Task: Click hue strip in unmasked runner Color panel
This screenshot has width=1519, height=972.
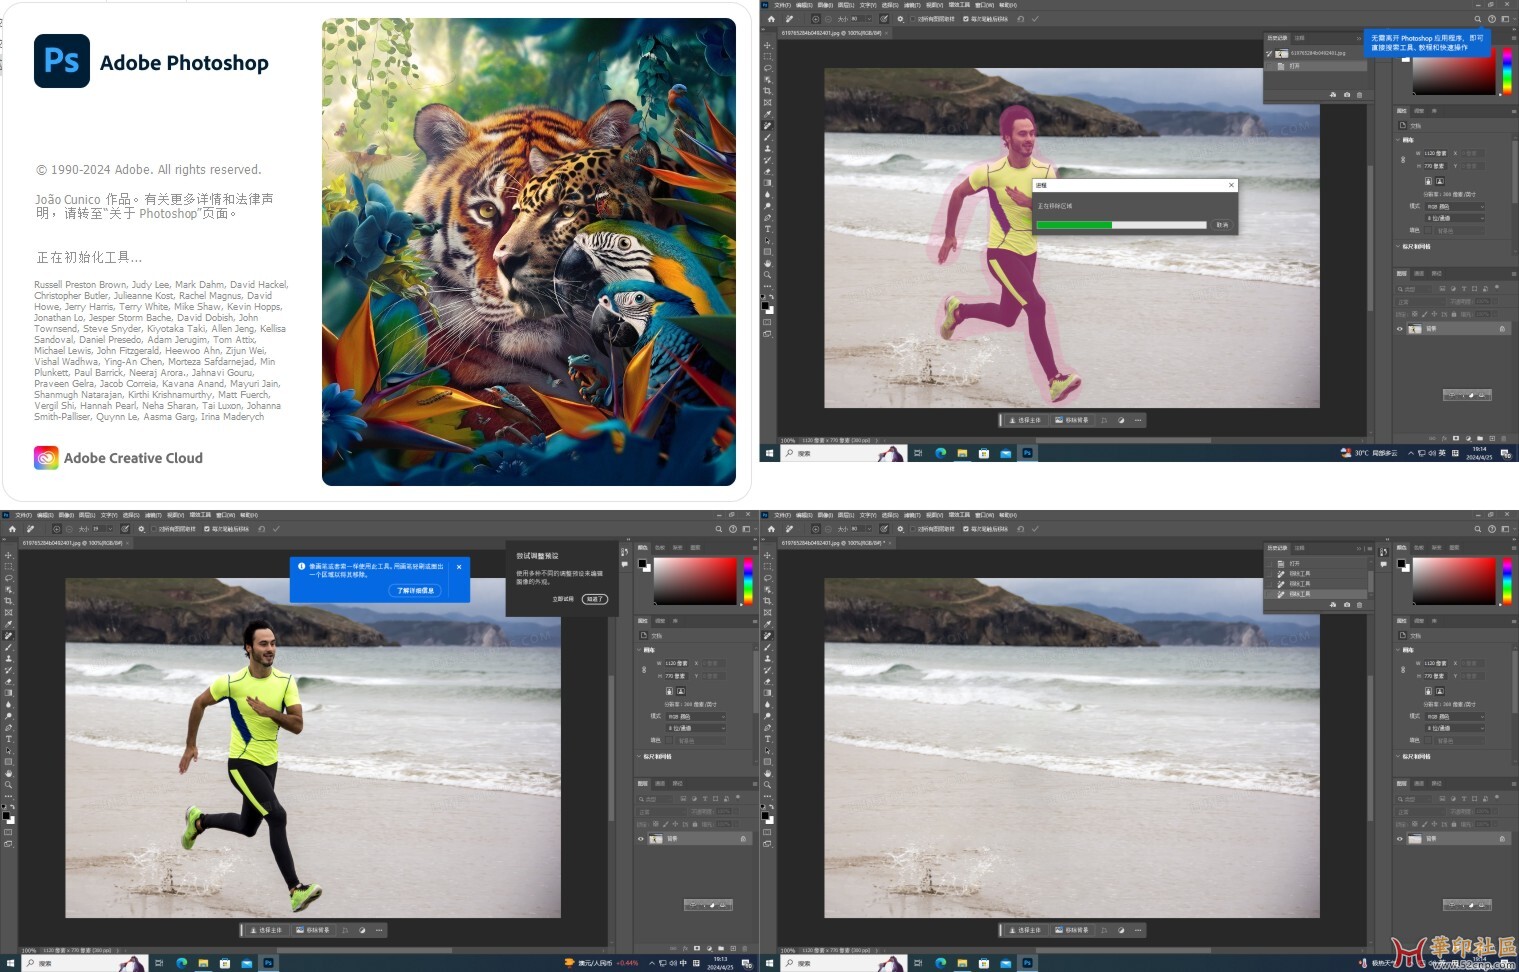Action: (748, 581)
